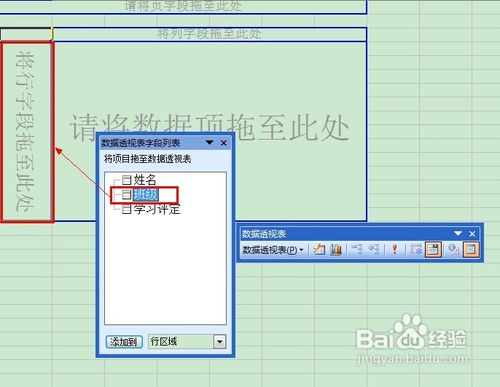Toggle the Always Display Items icon

click(x=433, y=249)
